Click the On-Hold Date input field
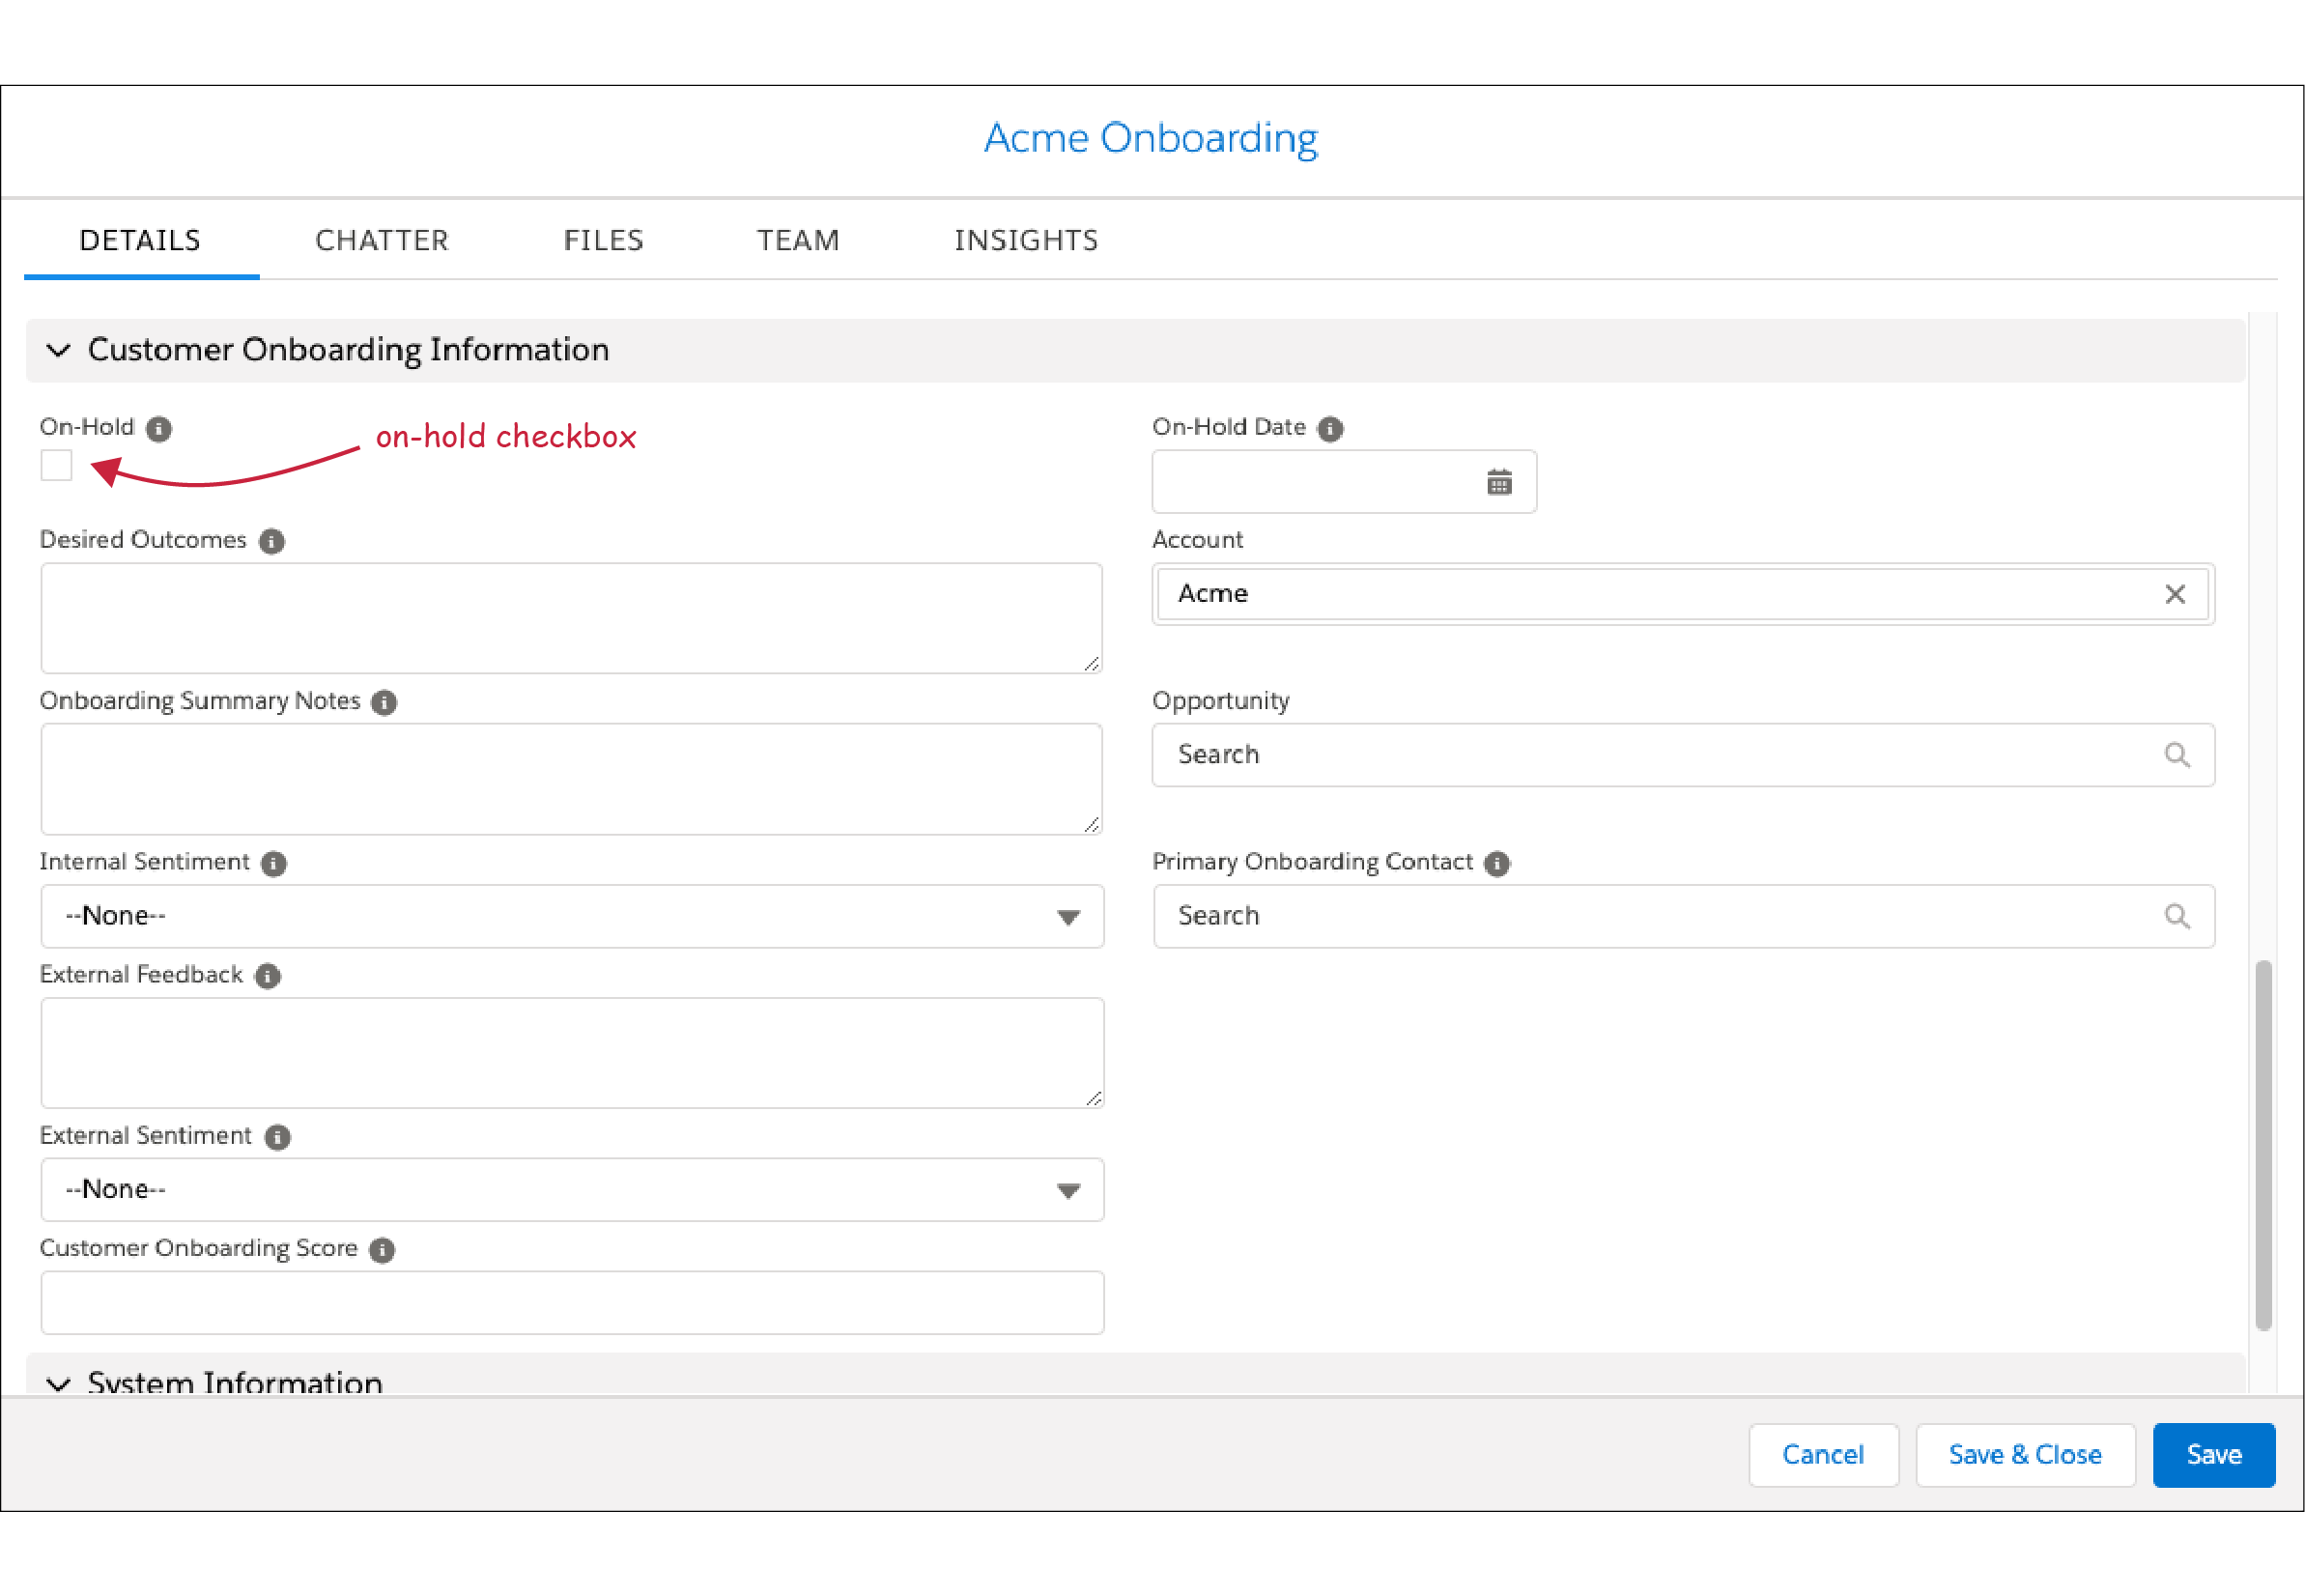Screen dimensions: 2305x1596 [1344, 483]
